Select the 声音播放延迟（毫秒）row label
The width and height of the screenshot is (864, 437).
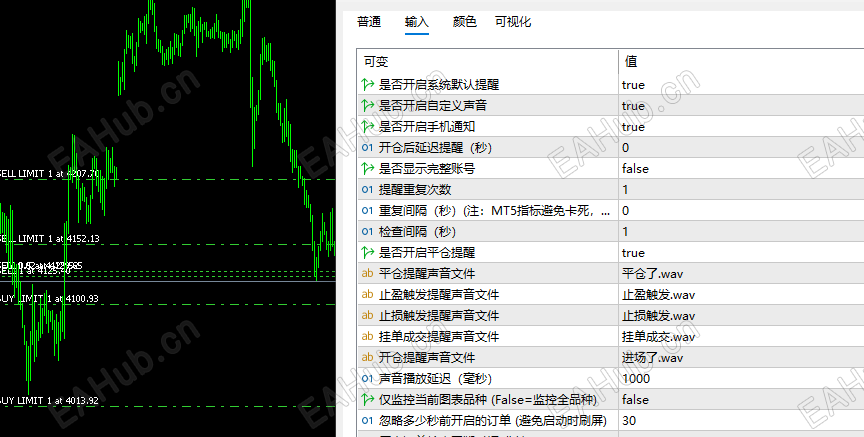(x=435, y=379)
